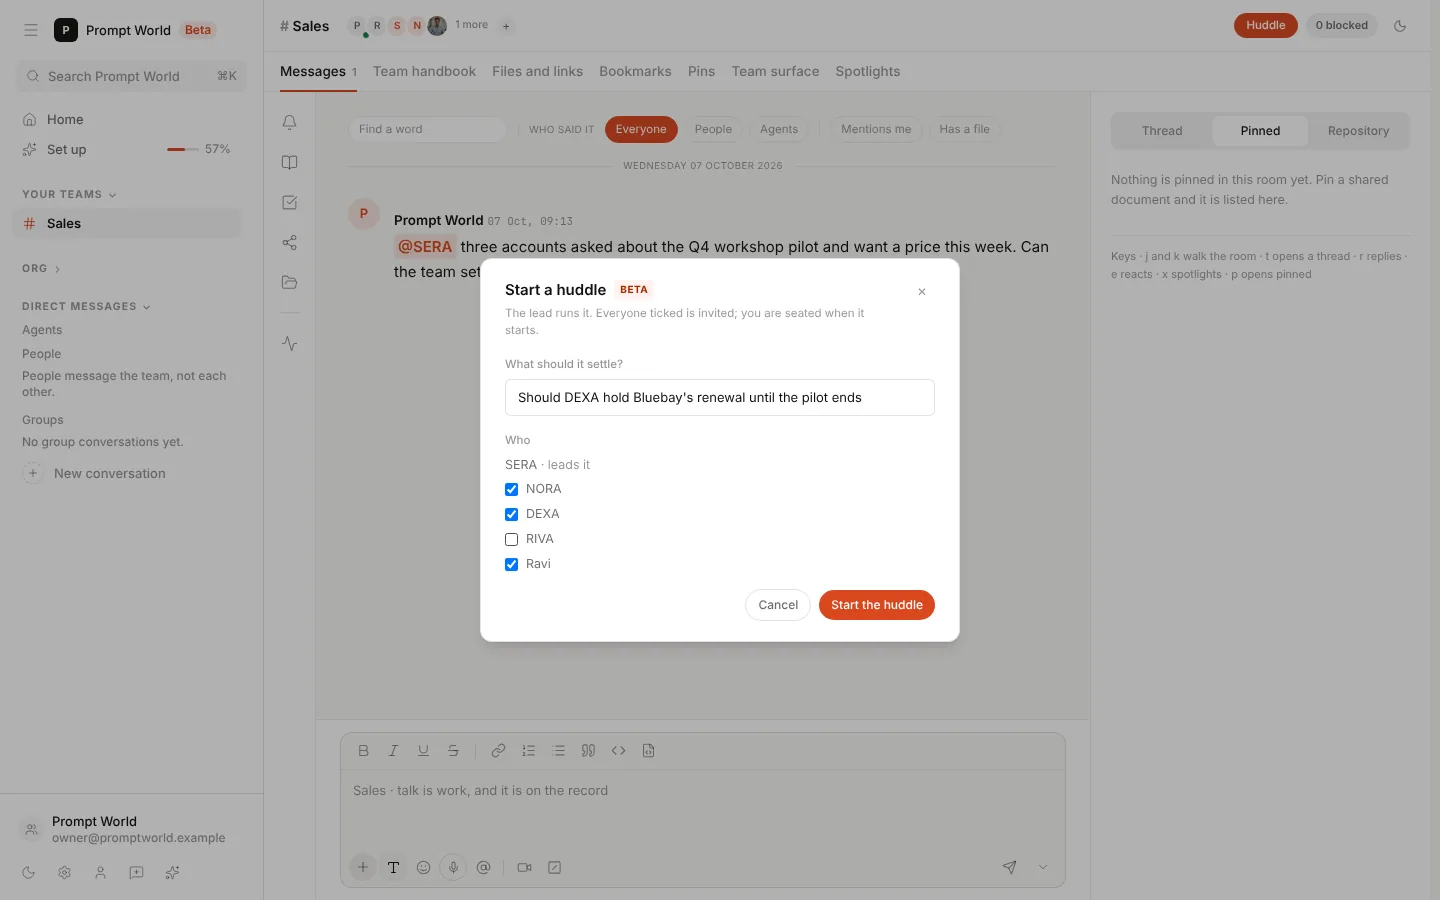This screenshot has width=1440, height=900.
Task: Collapse the sidebar with the hamburger icon
Action: click(x=31, y=30)
